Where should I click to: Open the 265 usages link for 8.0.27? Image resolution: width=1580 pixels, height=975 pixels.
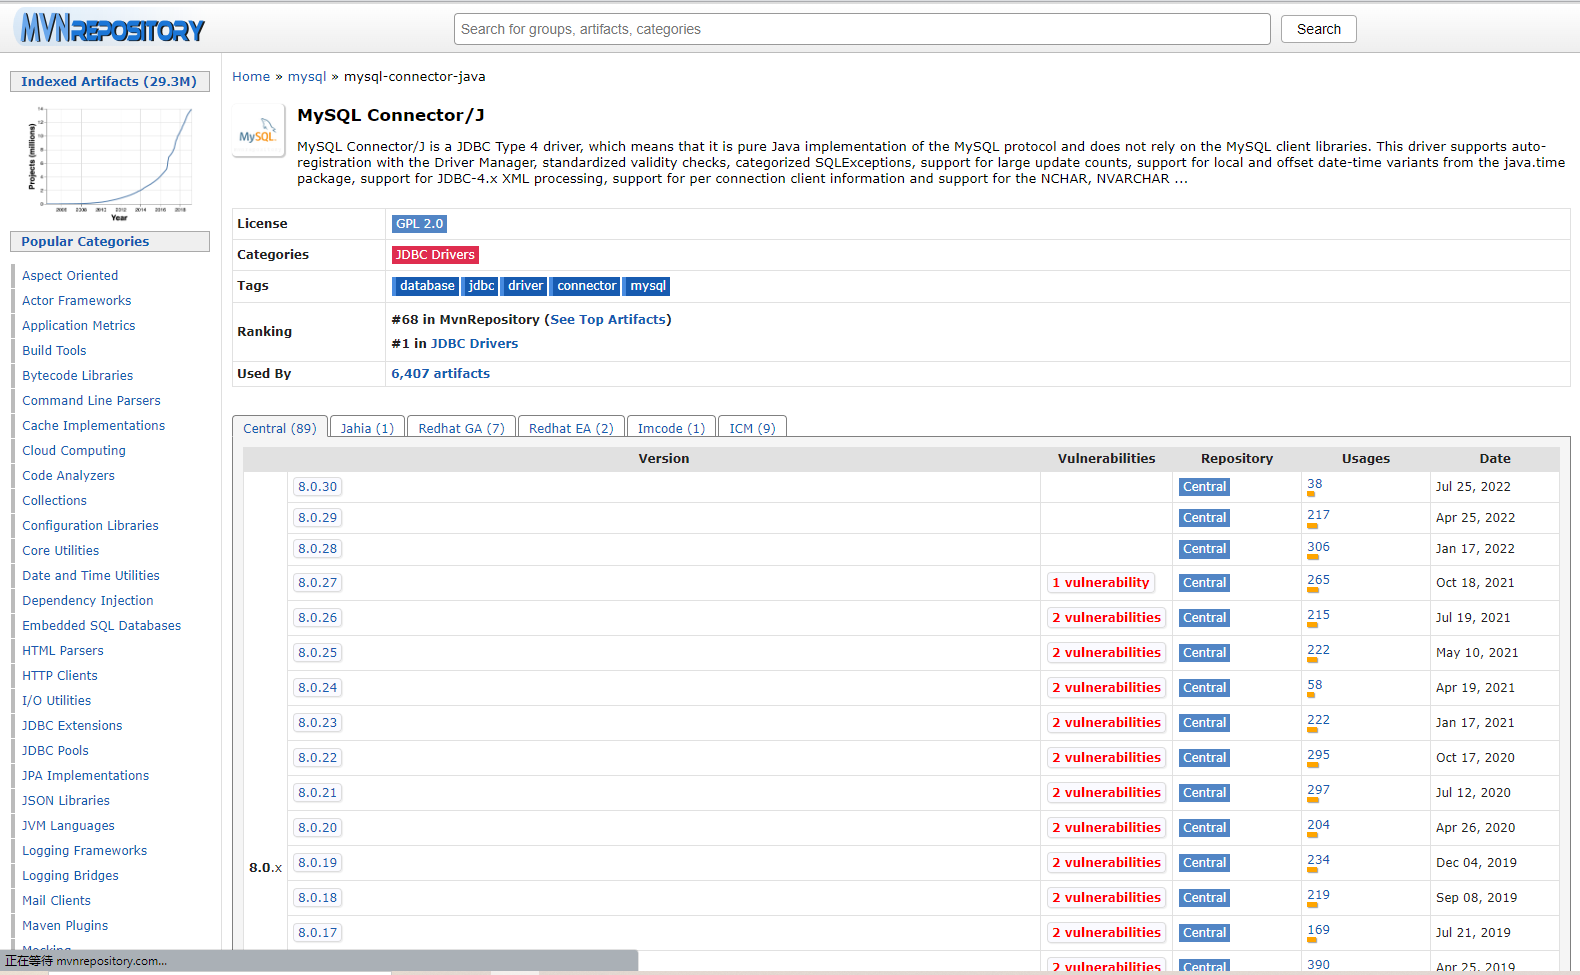tap(1318, 580)
